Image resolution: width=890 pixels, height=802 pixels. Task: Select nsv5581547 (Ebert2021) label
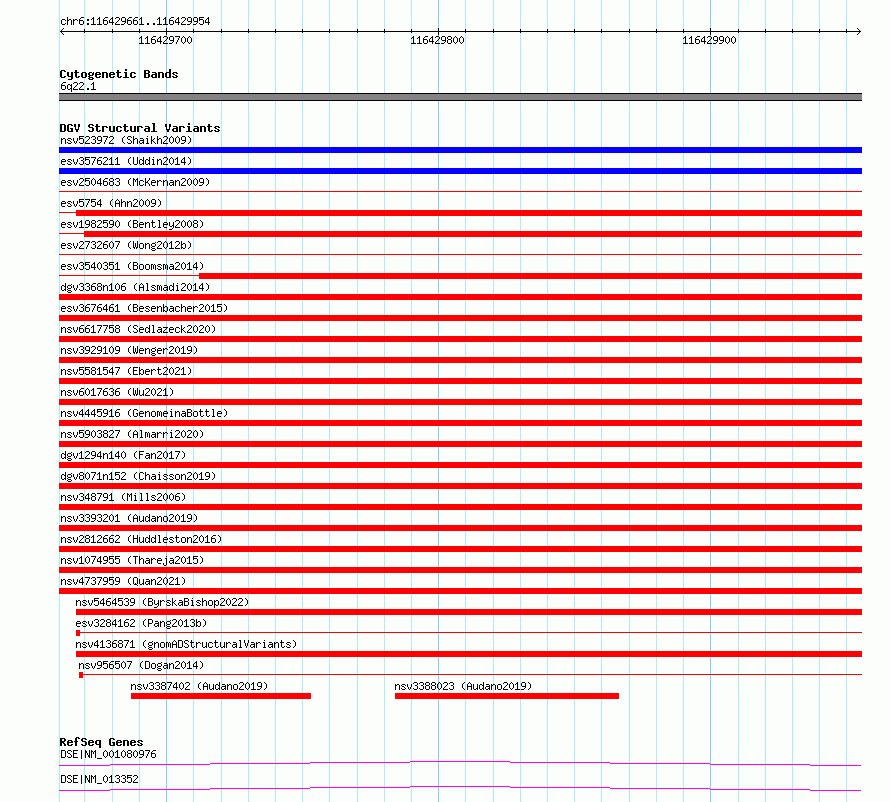click(x=126, y=371)
